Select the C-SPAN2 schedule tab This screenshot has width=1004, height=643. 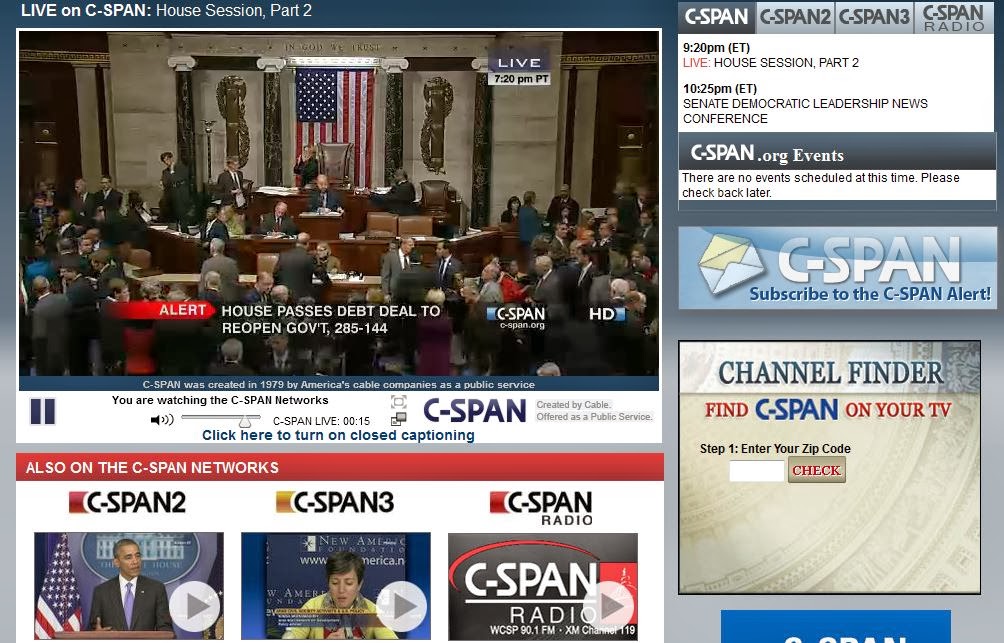tap(795, 17)
